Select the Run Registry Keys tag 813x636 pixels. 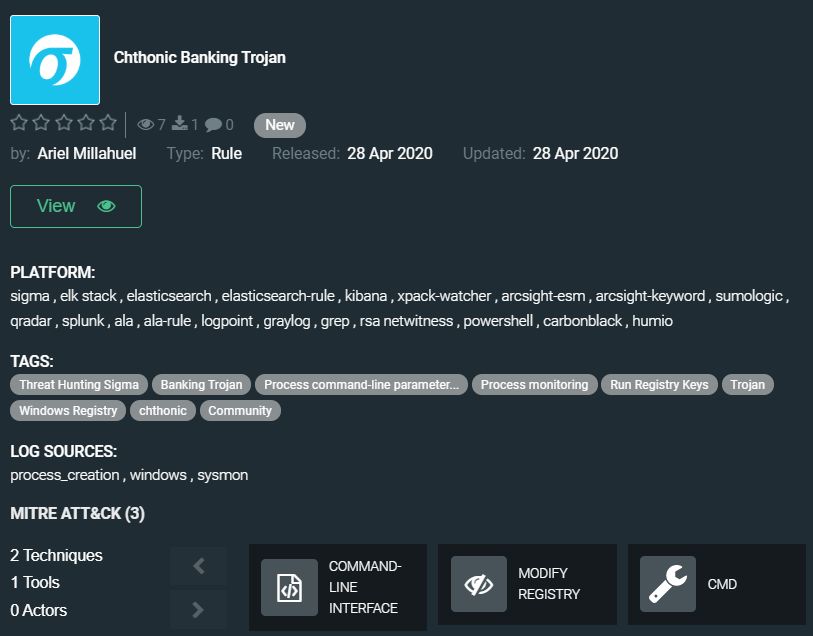pos(659,385)
